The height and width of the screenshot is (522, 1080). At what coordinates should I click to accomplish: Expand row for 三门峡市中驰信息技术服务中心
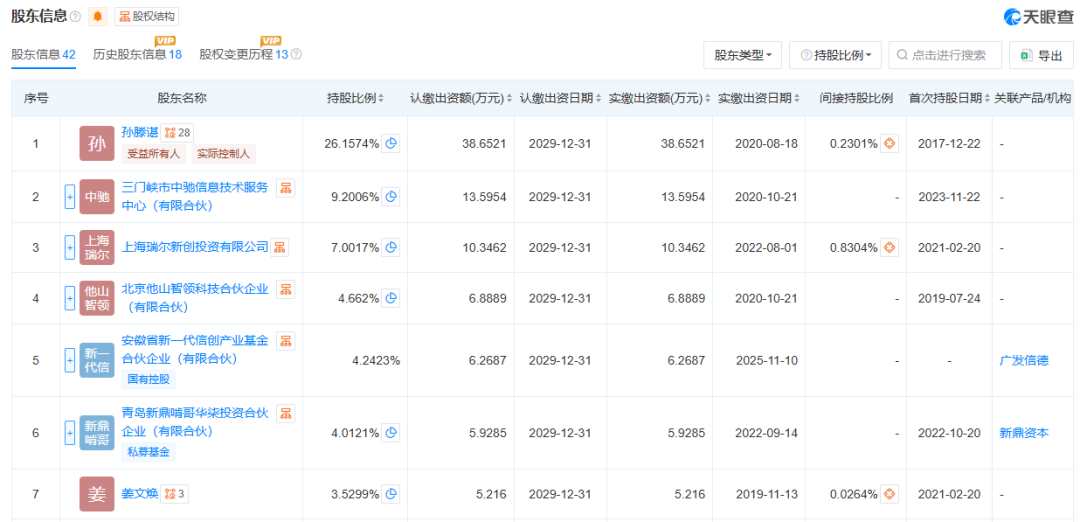[69, 196]
